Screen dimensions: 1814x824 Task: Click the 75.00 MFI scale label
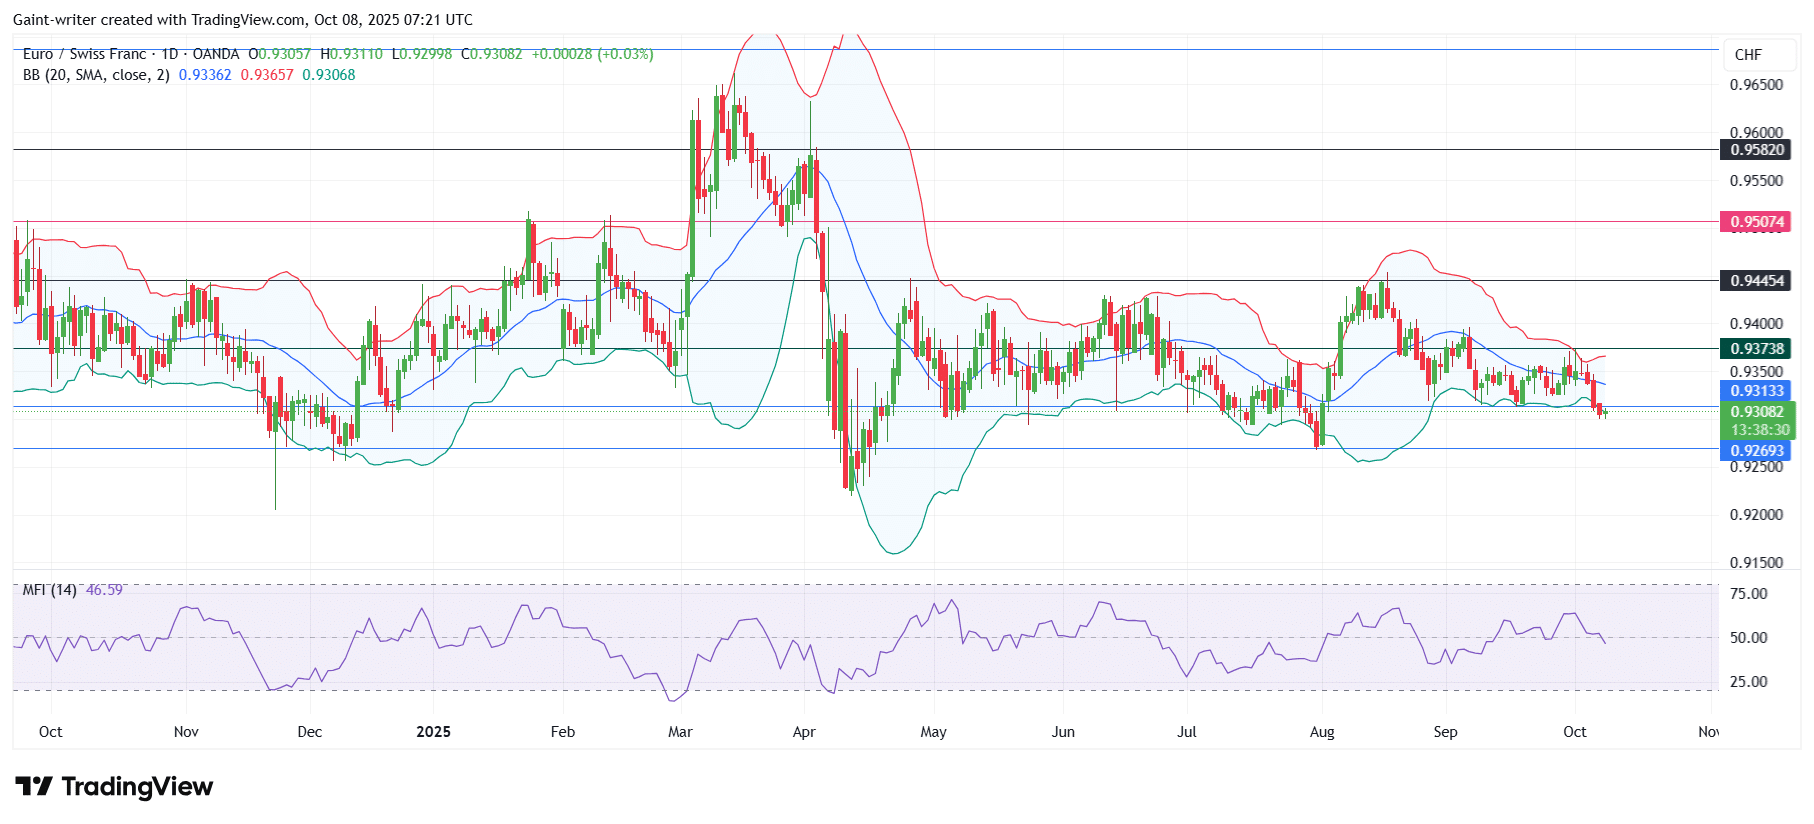1748,594
